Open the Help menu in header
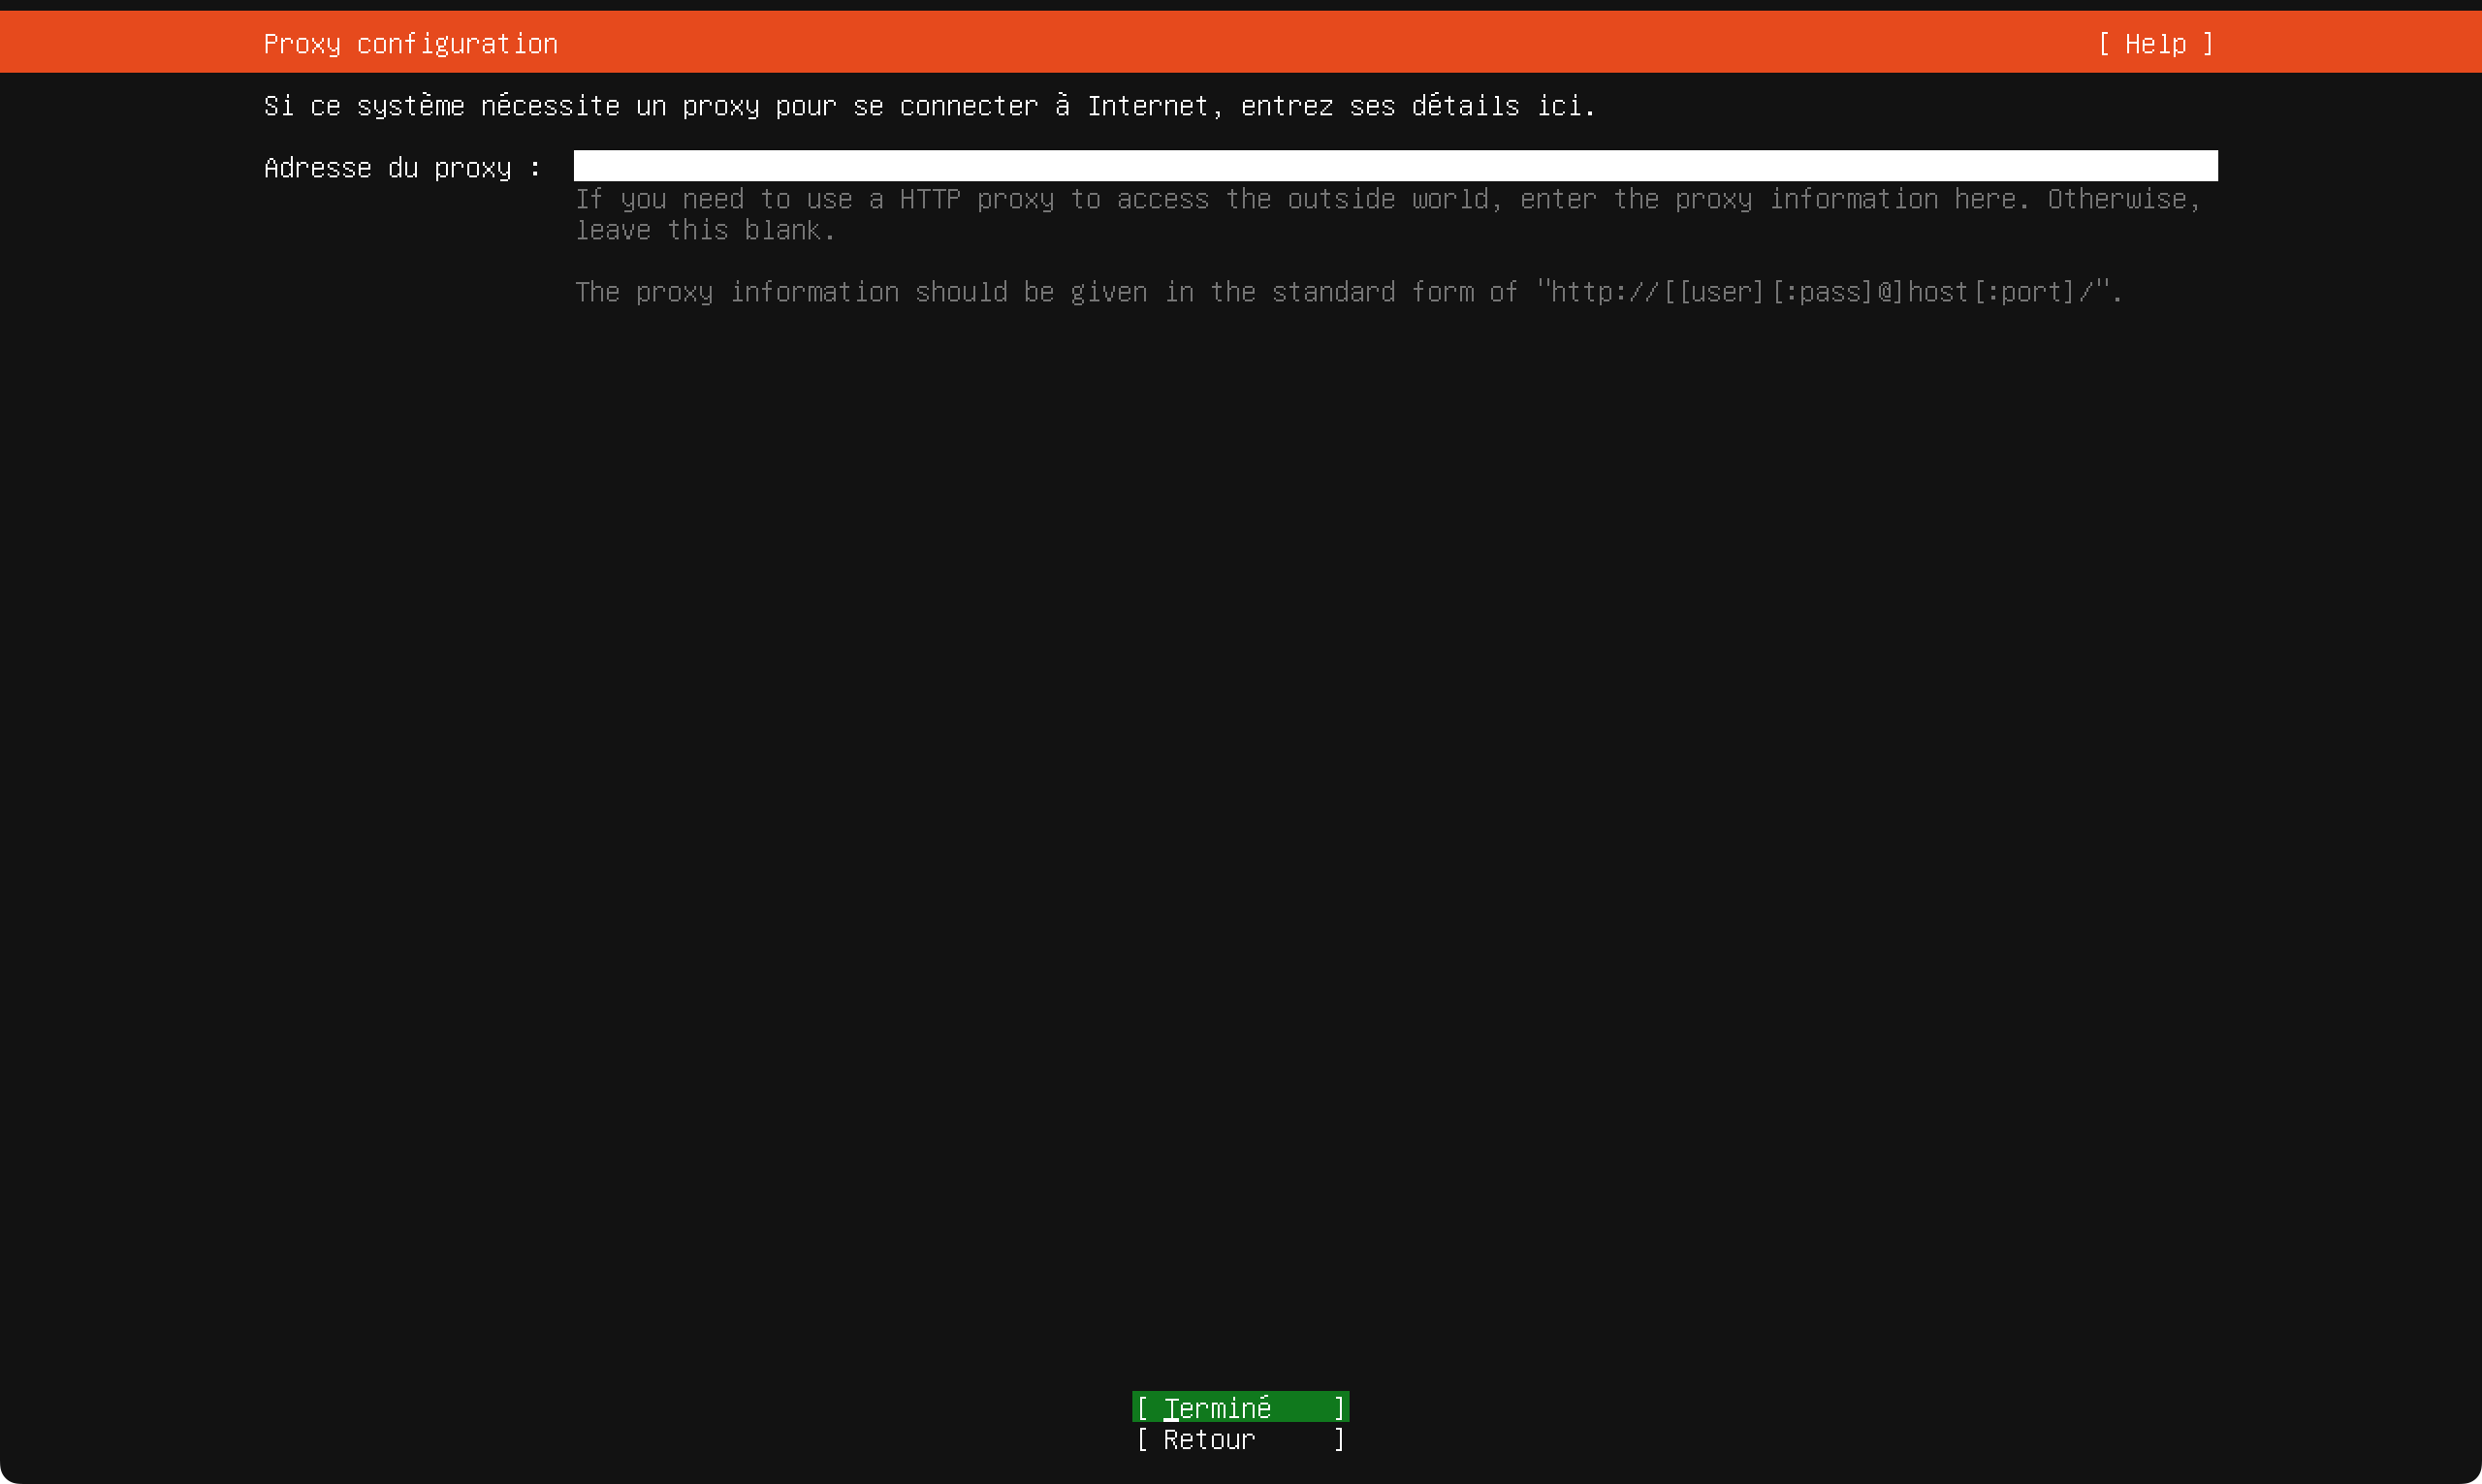This screenshot has height=1484, width=2482. [2155, 44]
